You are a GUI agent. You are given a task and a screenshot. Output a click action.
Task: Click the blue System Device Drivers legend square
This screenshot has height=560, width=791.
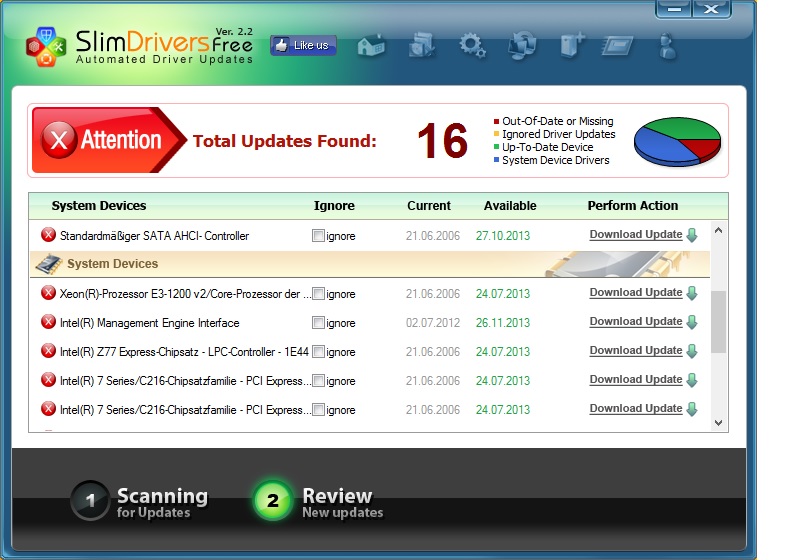(x=496, y=160)
